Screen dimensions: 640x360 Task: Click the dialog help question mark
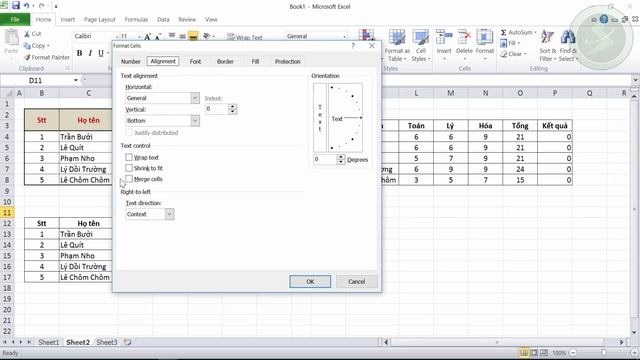(353, 46)
